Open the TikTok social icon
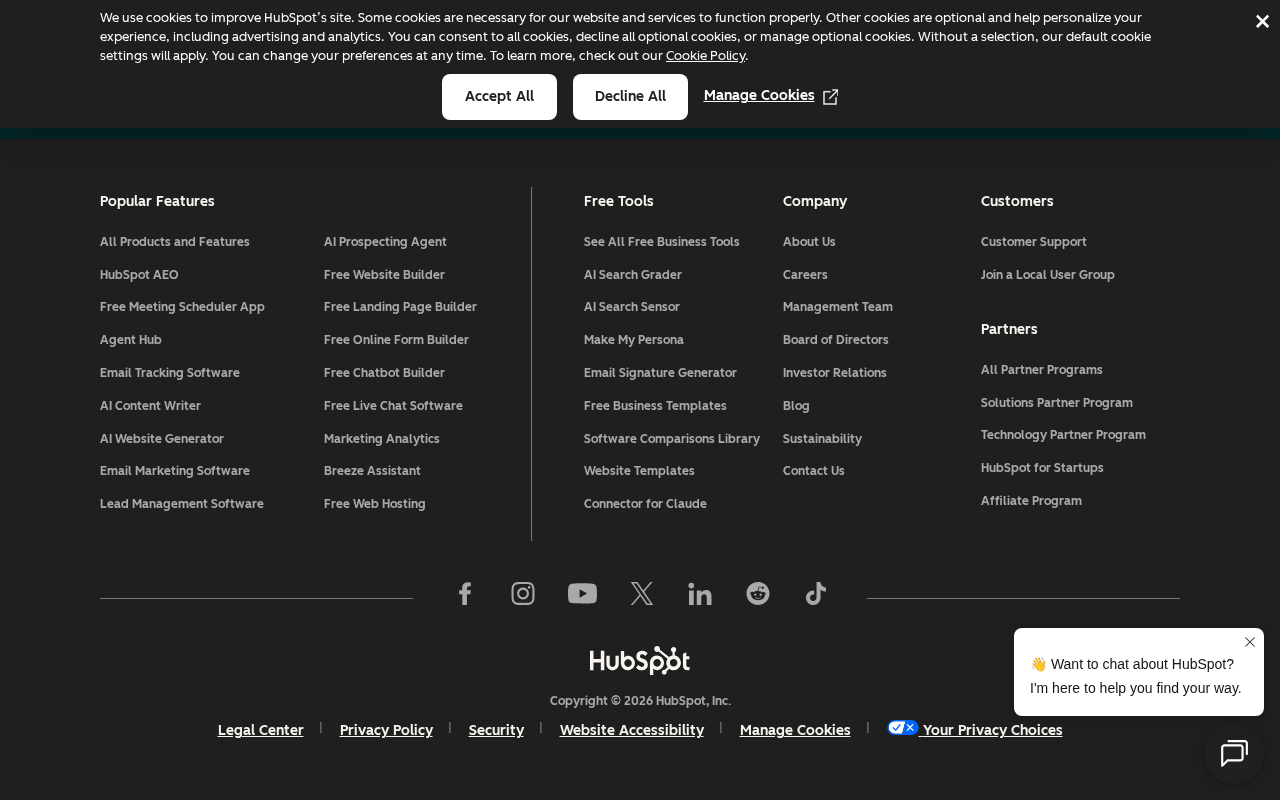This screenshot has height=800, width=1280. [816, 594]
